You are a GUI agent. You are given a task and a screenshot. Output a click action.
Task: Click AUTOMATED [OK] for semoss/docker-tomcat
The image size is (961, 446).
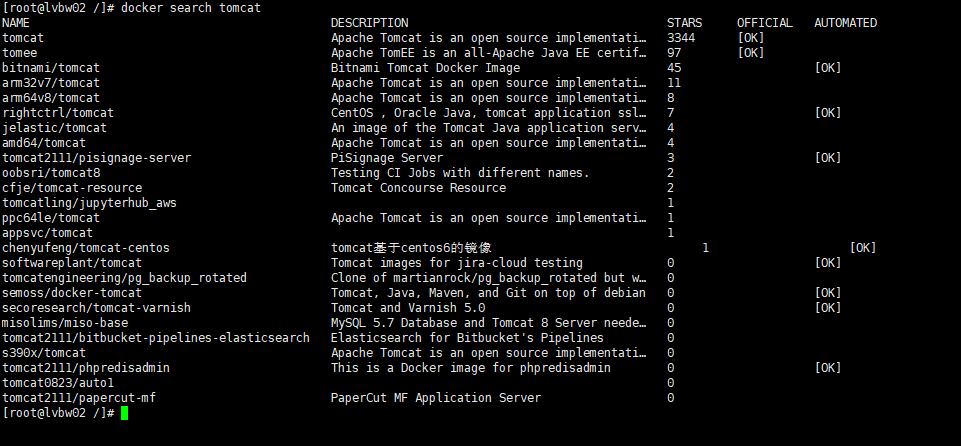point(828,293)
